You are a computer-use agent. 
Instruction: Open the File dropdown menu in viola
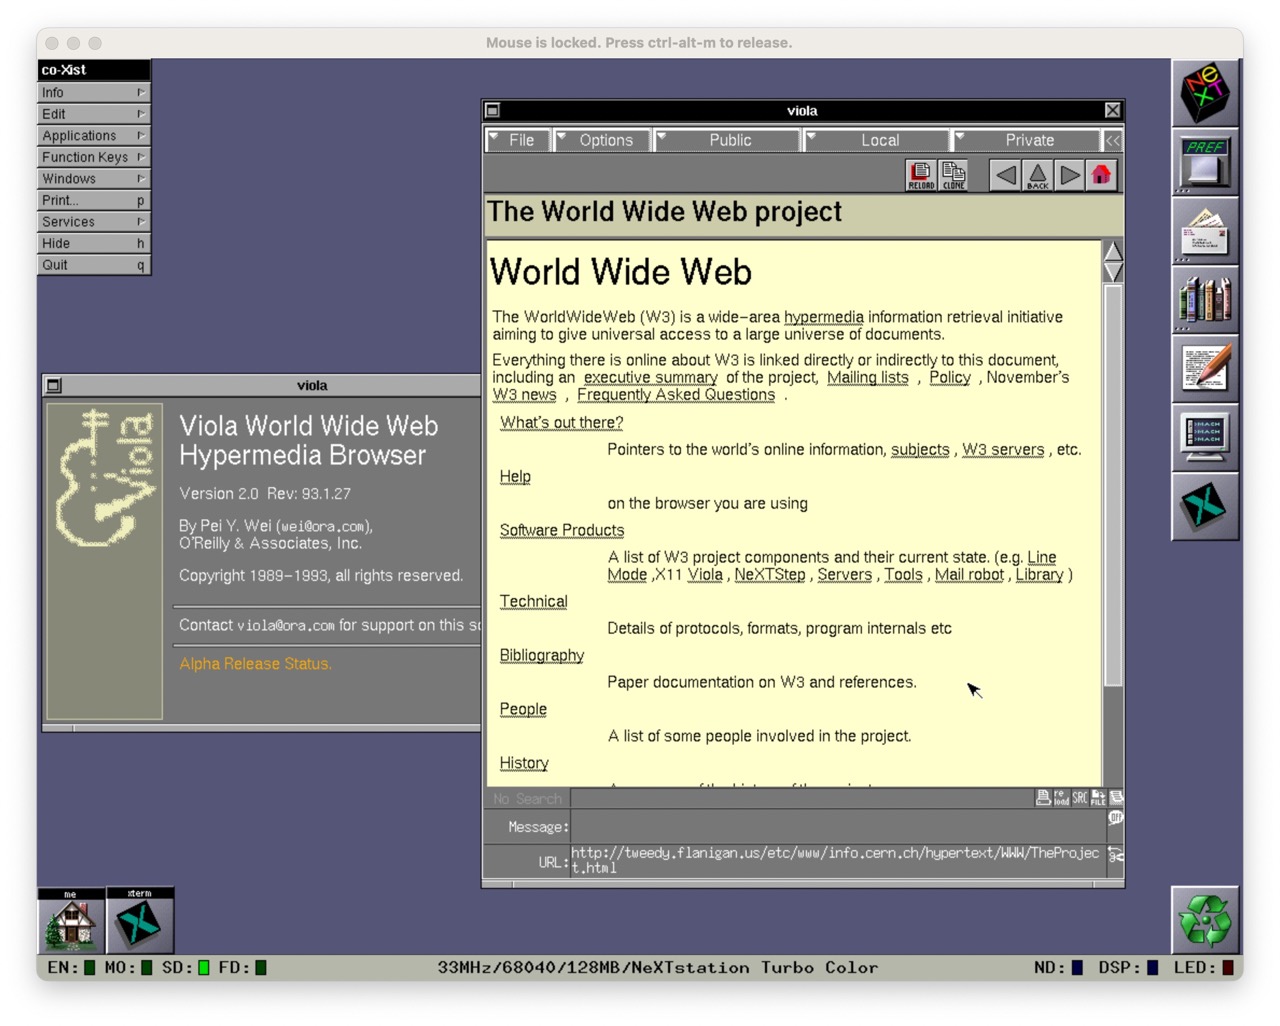(x=518, y=141)
